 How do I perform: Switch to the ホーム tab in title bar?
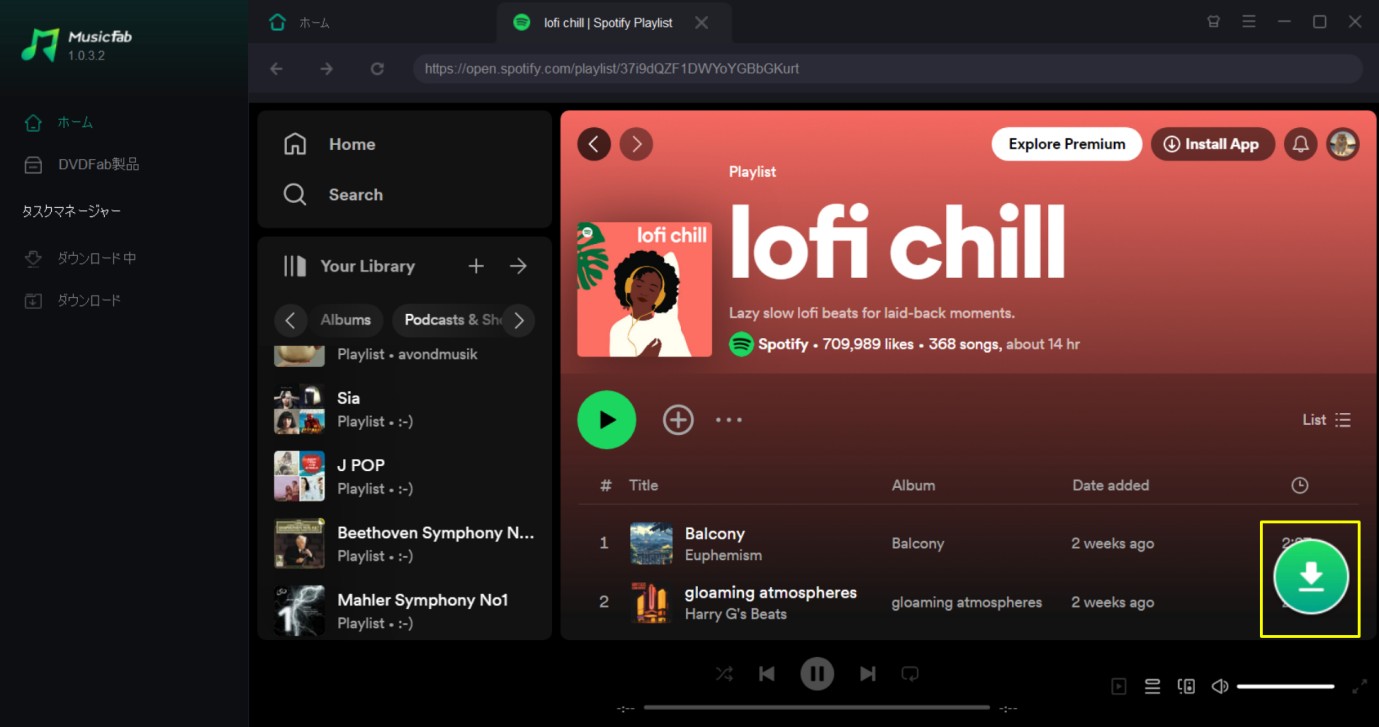(299, 22)
